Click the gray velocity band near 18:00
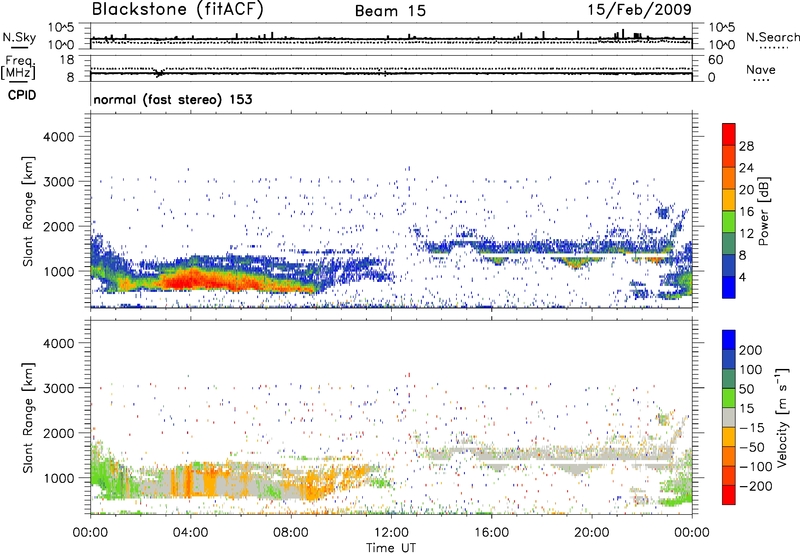The image size is (800, 554). [541, 454]
